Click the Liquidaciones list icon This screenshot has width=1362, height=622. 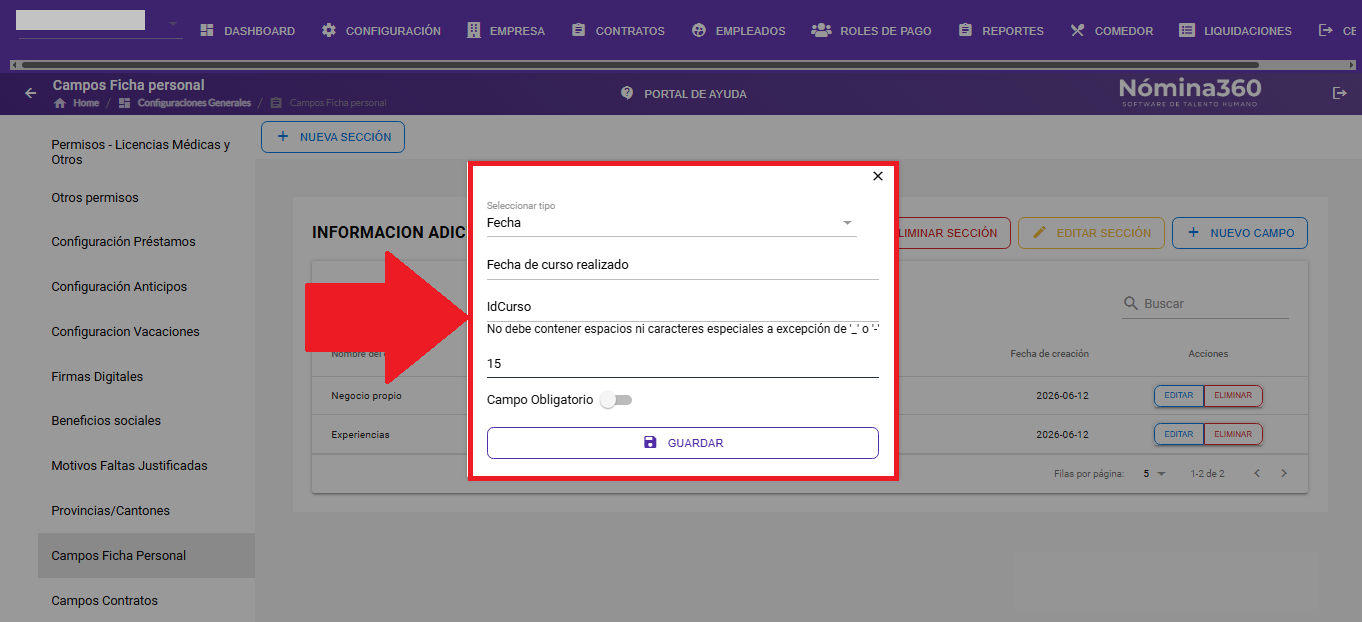tap(1187, 31)
